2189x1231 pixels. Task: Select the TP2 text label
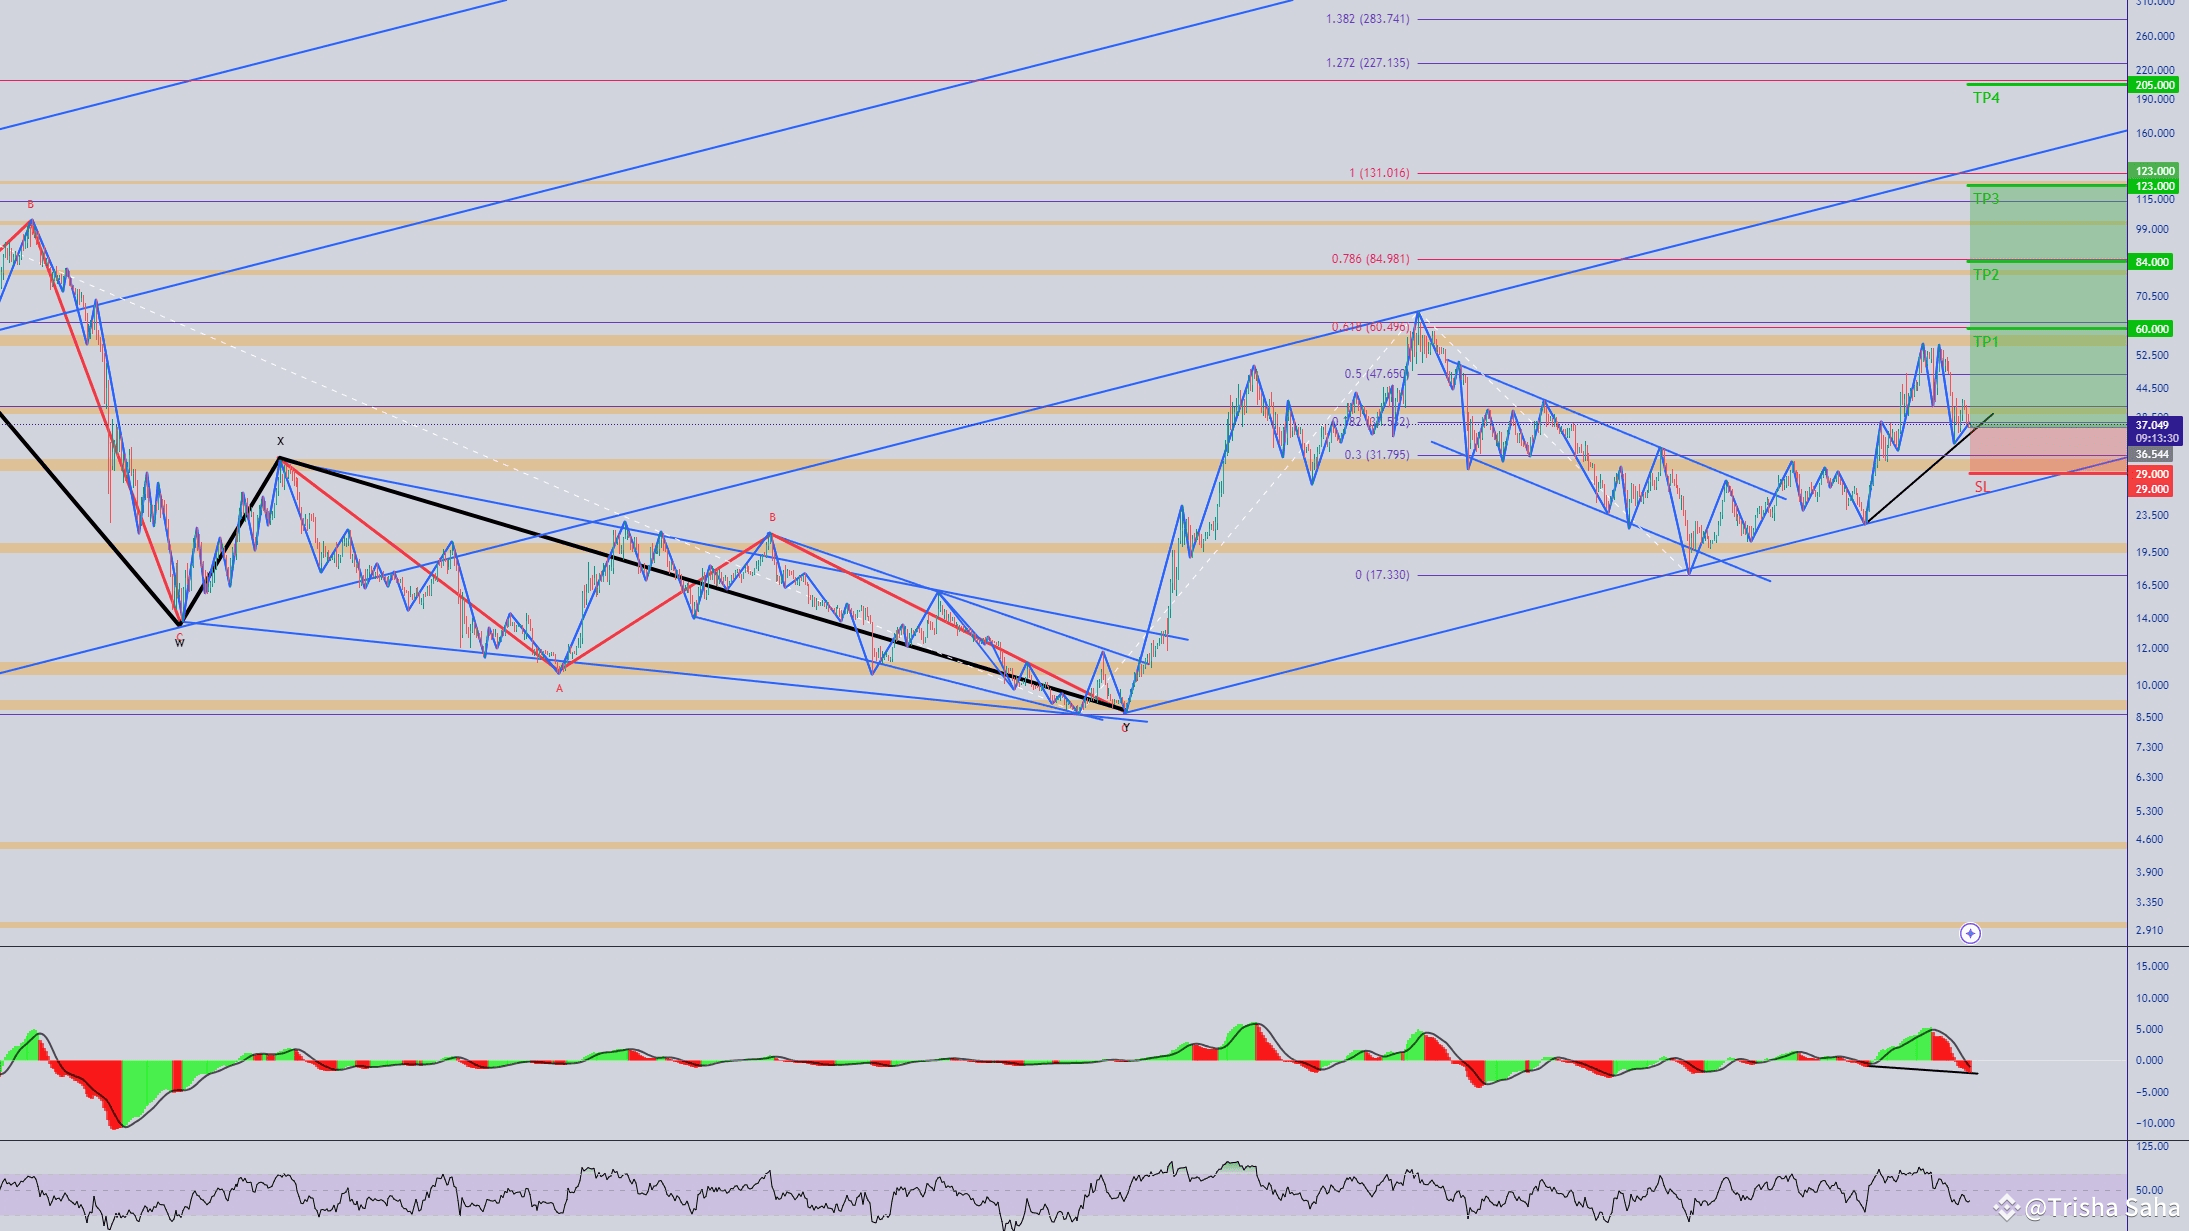click(1986, 275)
